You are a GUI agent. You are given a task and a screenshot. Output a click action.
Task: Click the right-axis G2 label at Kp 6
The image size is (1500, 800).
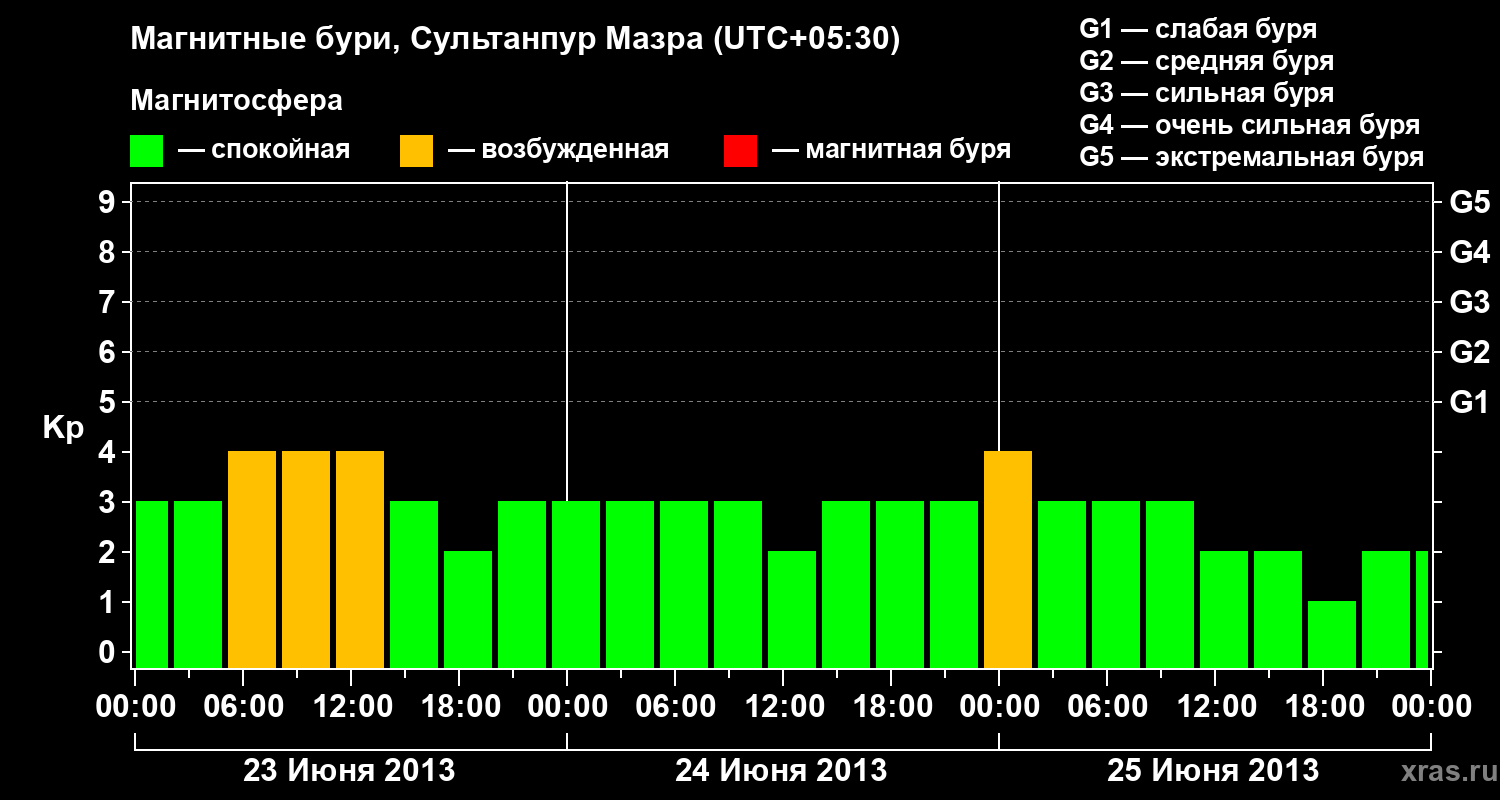point(1469,352)
